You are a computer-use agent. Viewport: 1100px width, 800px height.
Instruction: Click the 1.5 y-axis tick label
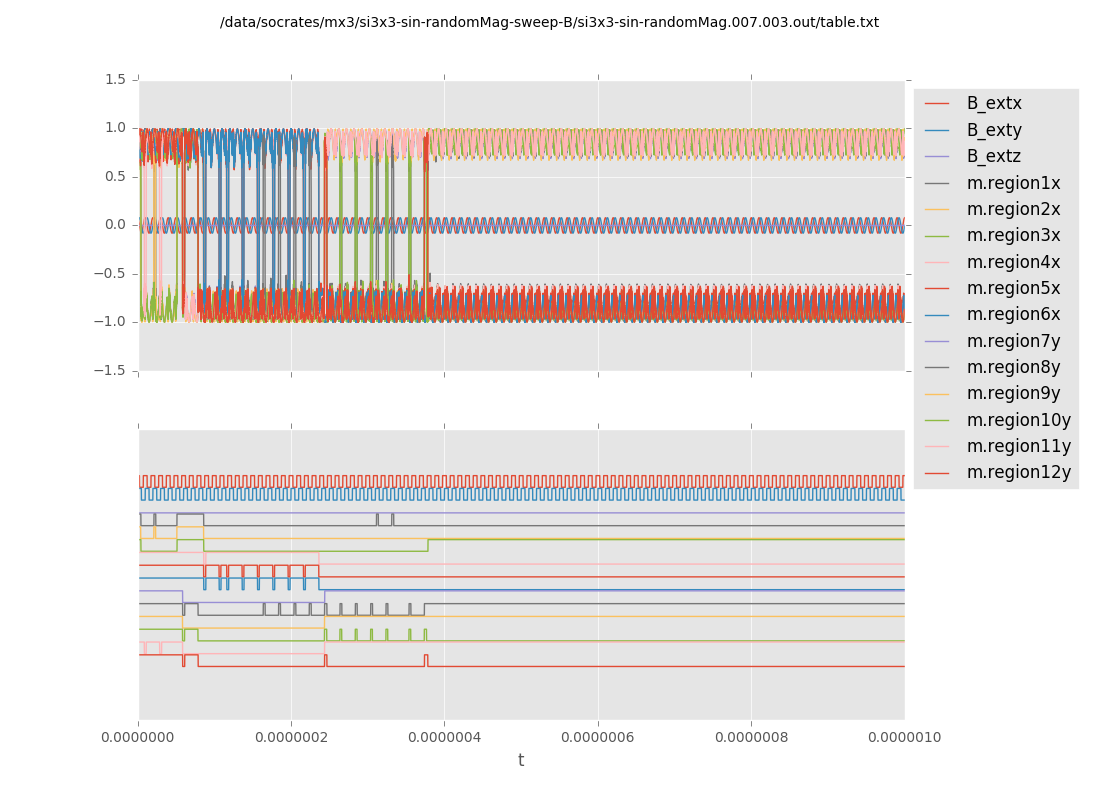(116, 80)
